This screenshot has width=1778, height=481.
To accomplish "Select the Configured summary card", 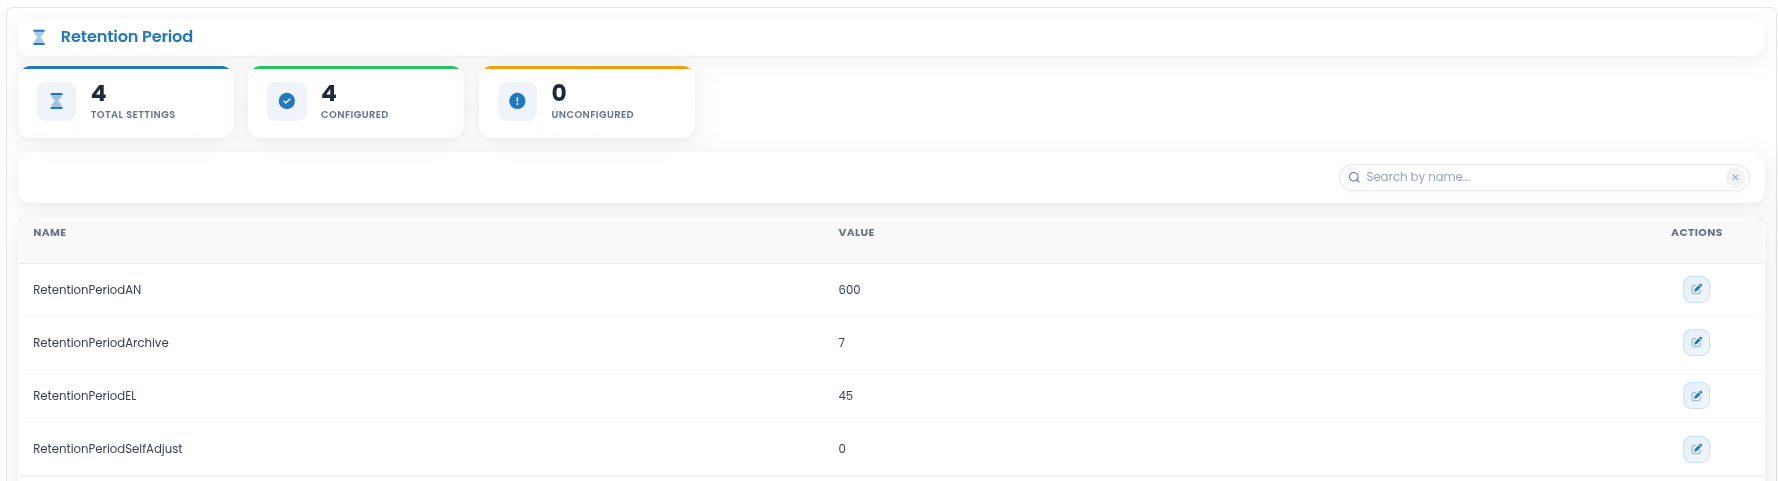I will [x=356, y=102].
